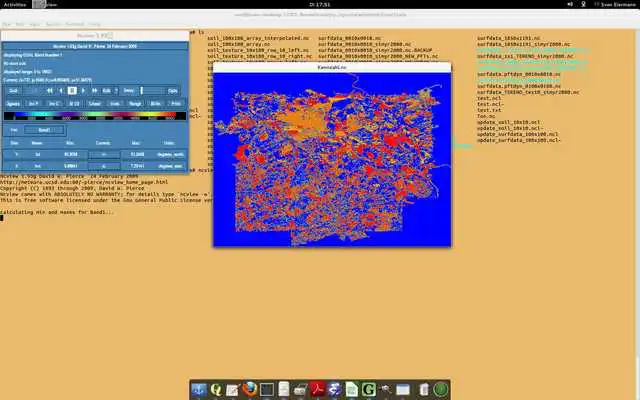Click the clock in the top bar
The width and height of the screenshot is (640, 400).
tap(320, 4)
